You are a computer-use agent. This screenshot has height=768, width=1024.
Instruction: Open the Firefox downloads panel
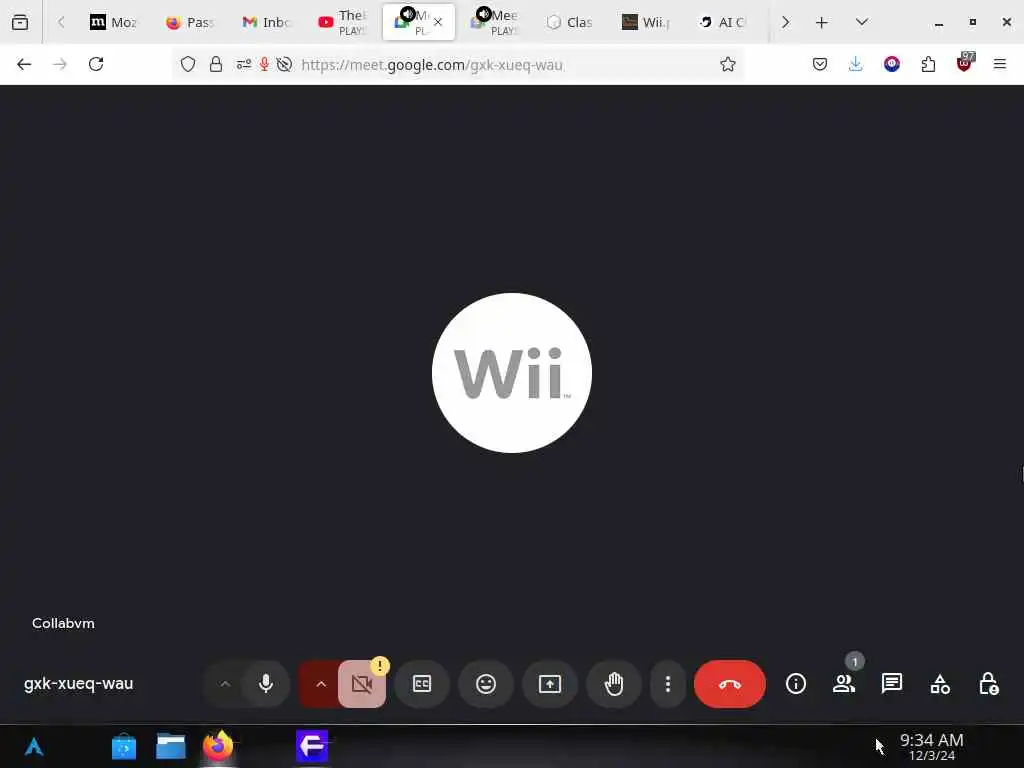tap(856, 64)
